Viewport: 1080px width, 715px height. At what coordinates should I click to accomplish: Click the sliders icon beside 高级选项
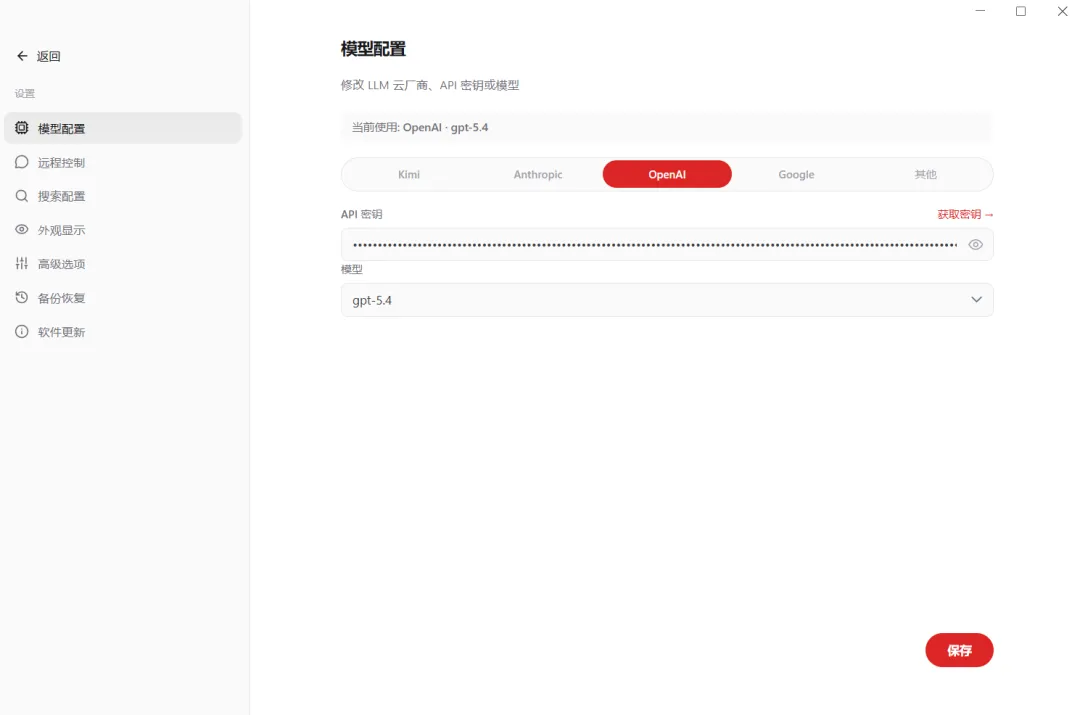pos(22,263)
